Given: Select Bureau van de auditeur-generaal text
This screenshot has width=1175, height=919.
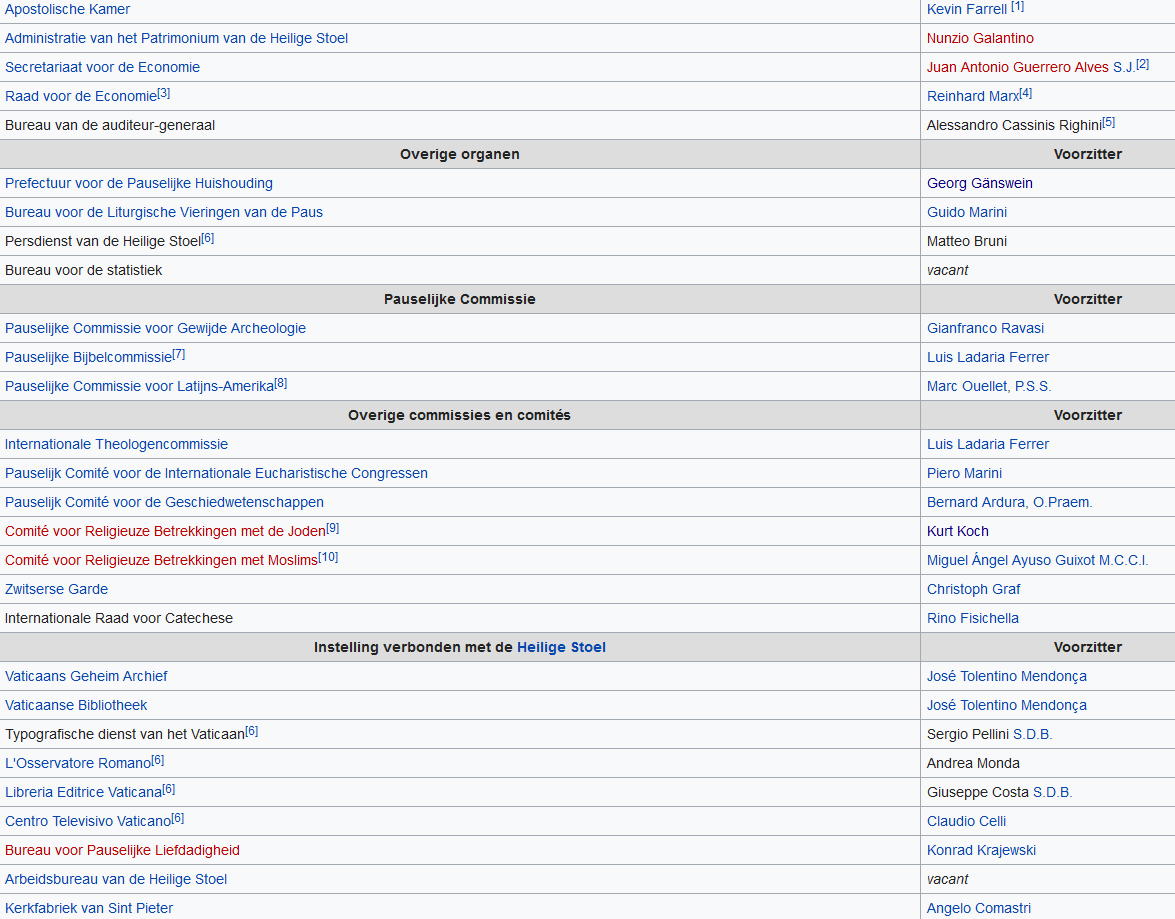Looking at the screenshot, I should tap(109, 125).
